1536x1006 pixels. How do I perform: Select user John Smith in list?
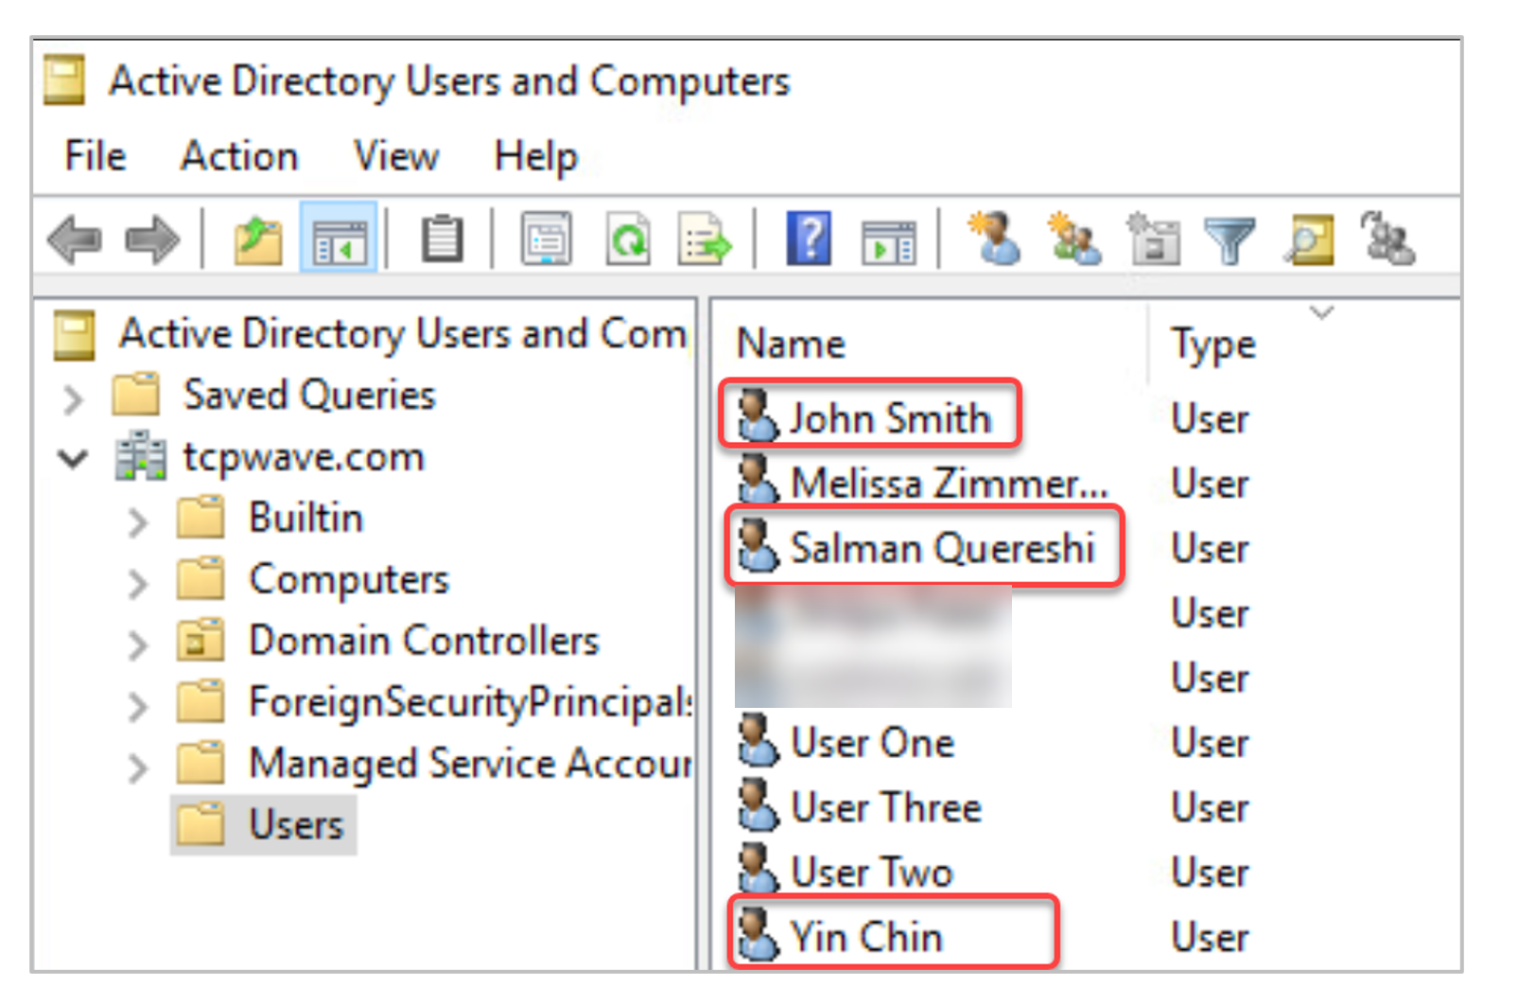coord(888,418)
